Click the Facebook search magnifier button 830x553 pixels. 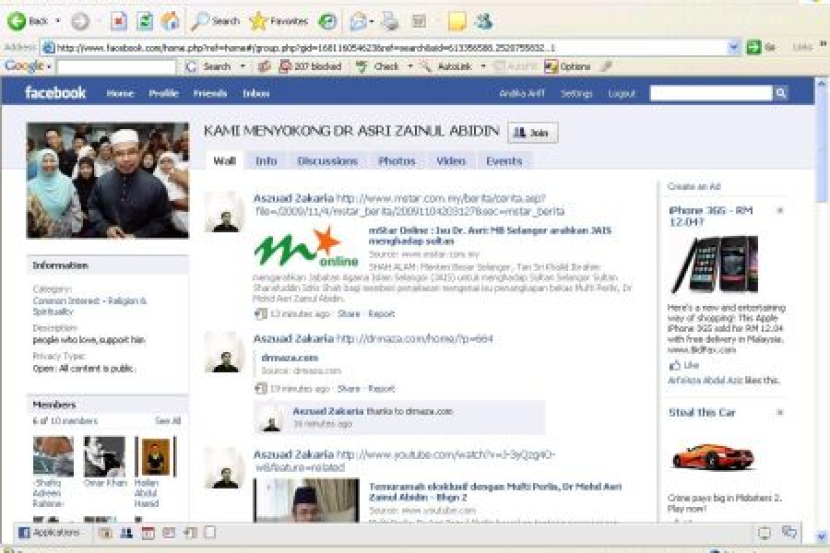(x=780, y=93)
